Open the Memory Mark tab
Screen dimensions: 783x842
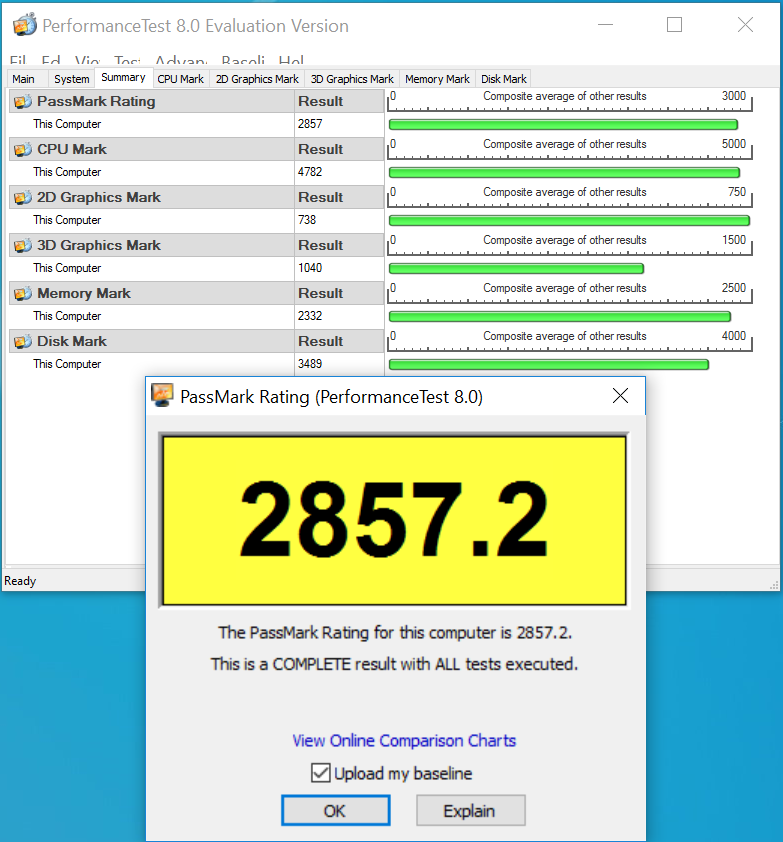click(x=437, y=79)
